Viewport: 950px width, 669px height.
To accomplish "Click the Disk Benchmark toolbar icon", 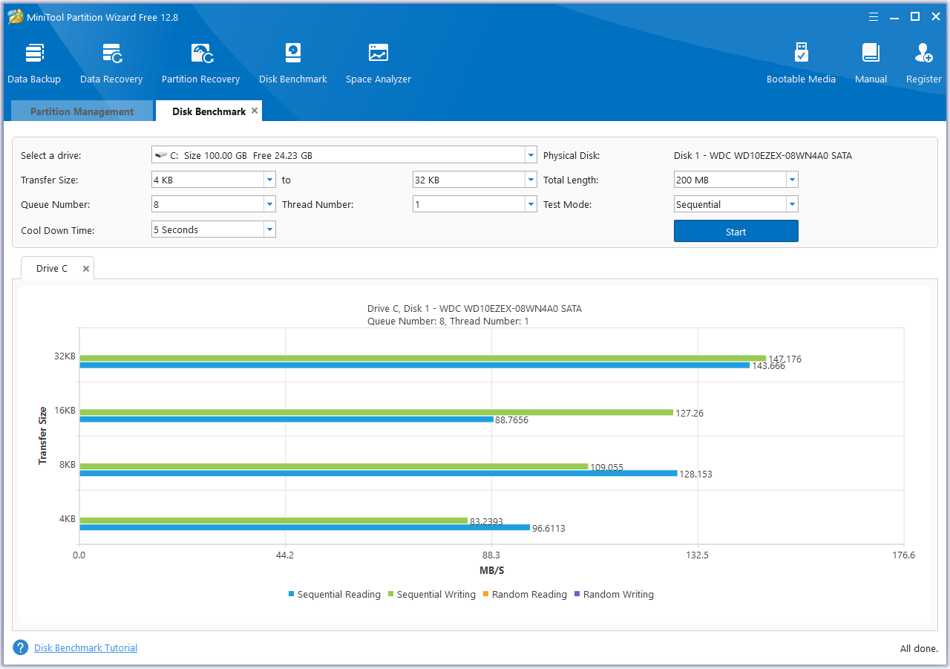I will pyautogui.click(x=292, y=63).
